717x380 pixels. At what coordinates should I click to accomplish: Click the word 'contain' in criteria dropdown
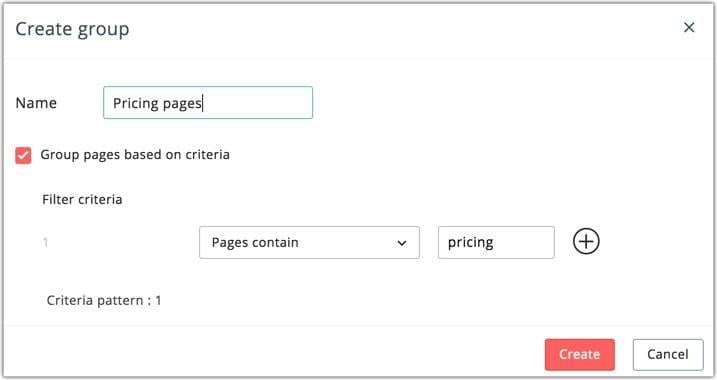pos(275,242)
